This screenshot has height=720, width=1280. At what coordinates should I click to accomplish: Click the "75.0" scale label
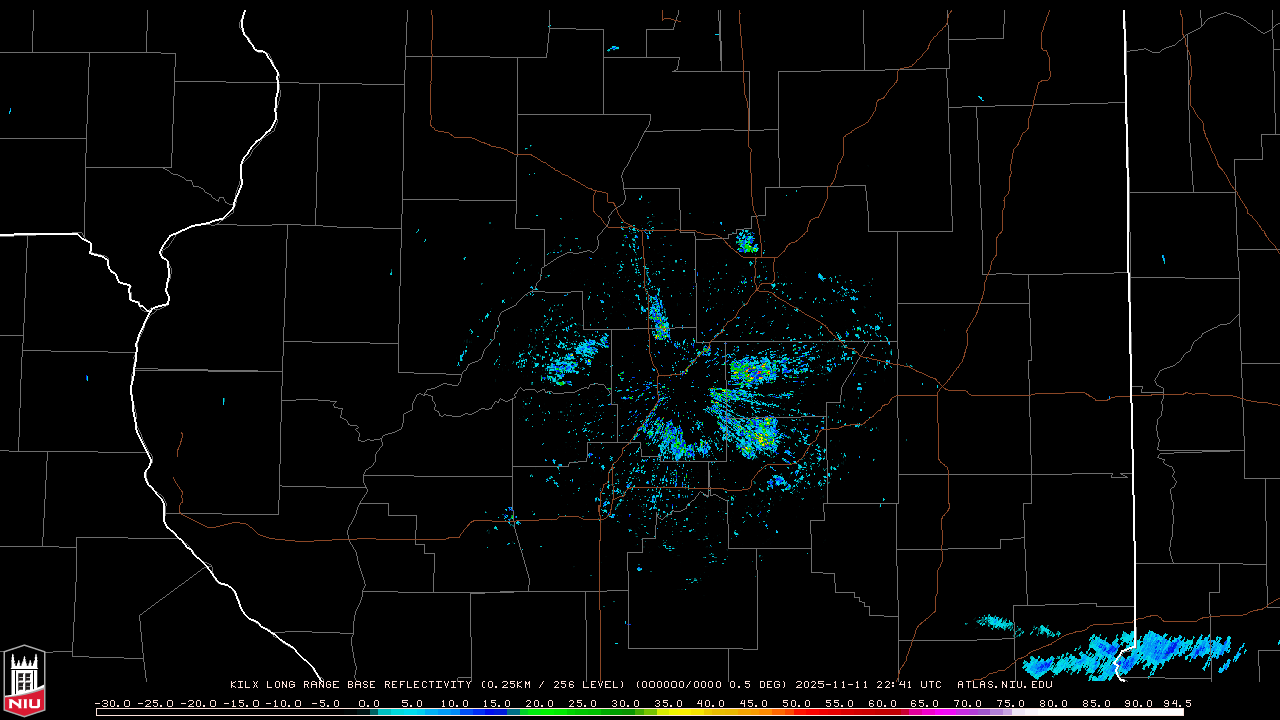1011,703
